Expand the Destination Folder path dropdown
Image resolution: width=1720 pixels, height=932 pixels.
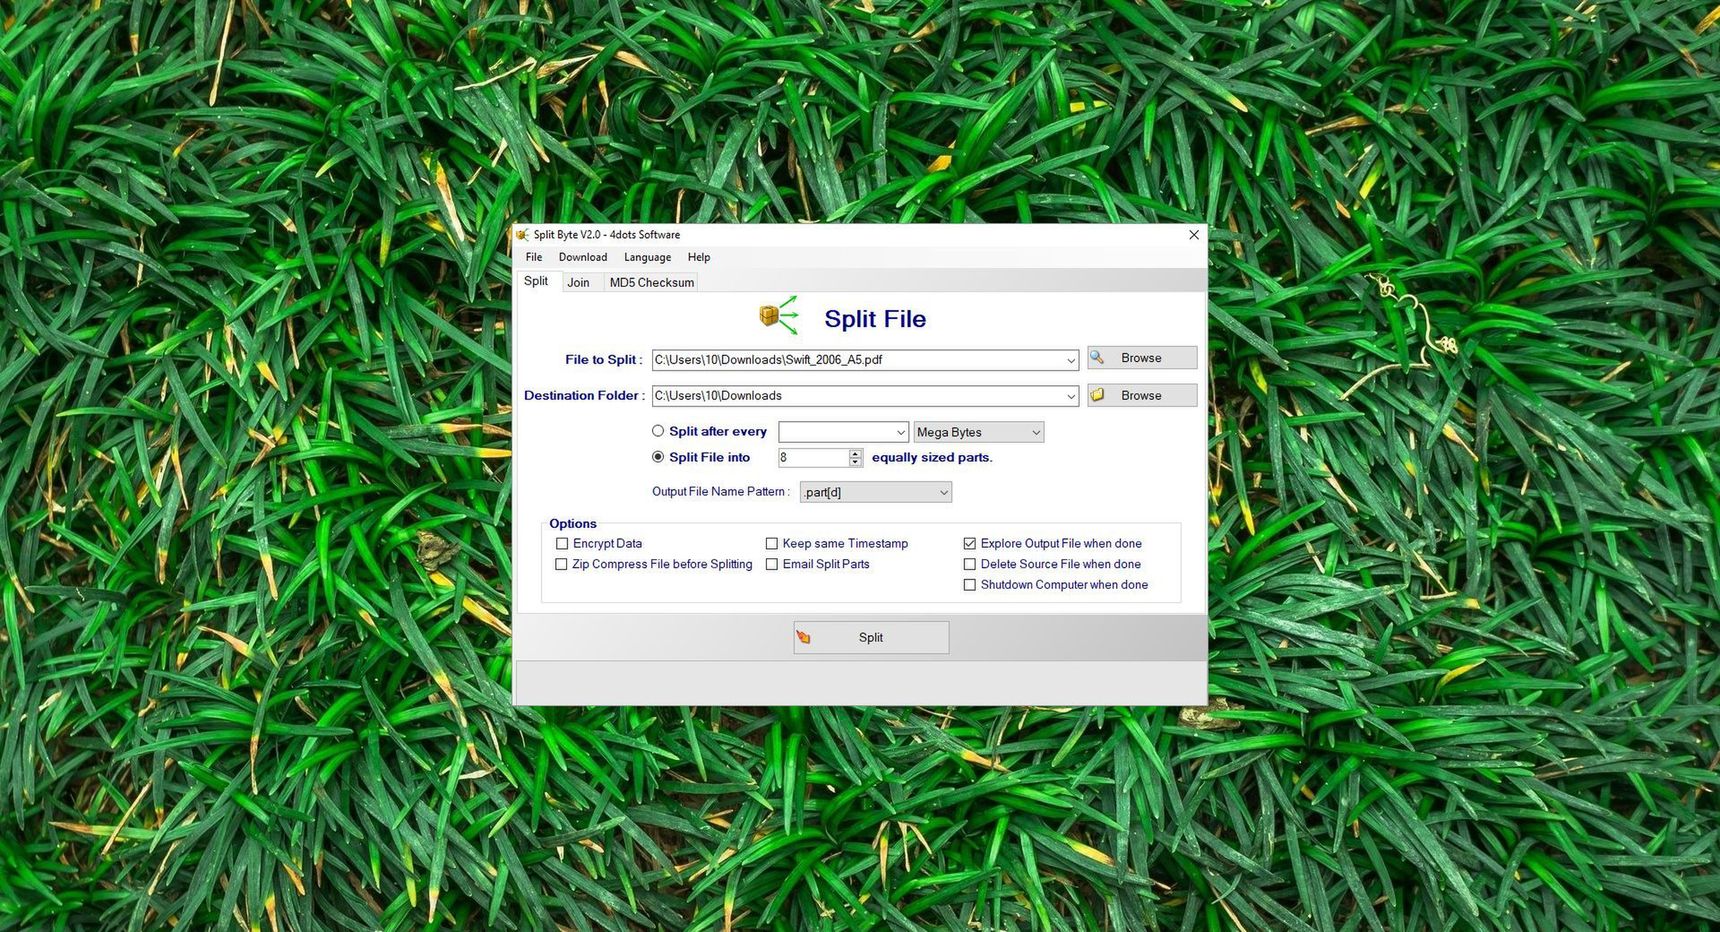click(1070, 396)
